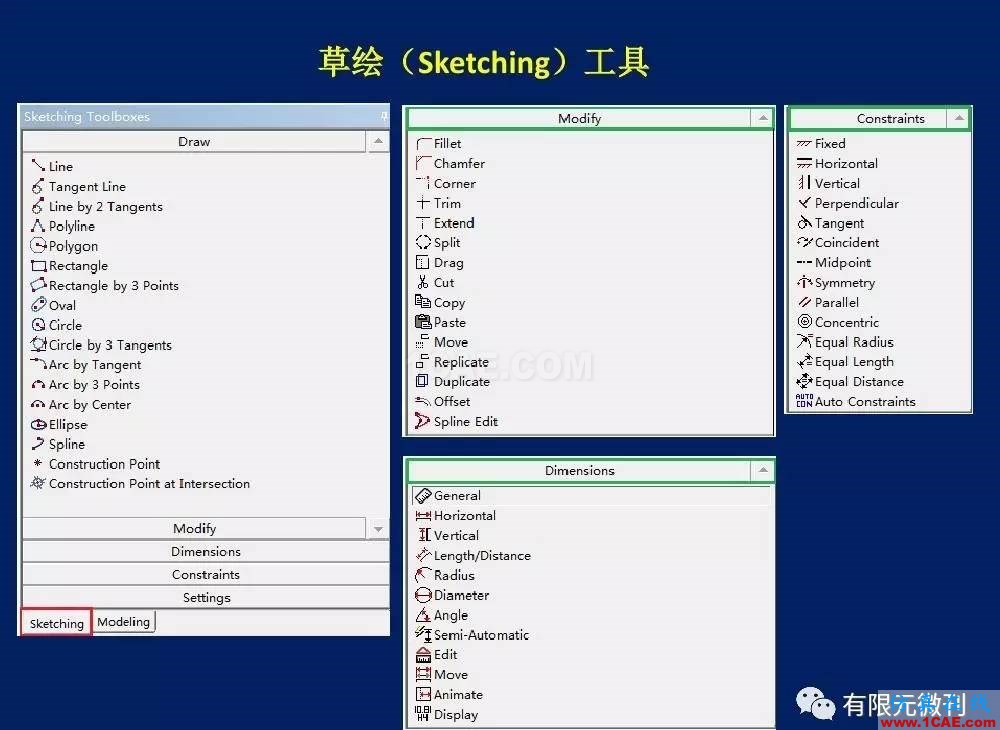Click the Cut scissors icon
The height and width of the screenshot is (730, 1000).
coord(423,283)
